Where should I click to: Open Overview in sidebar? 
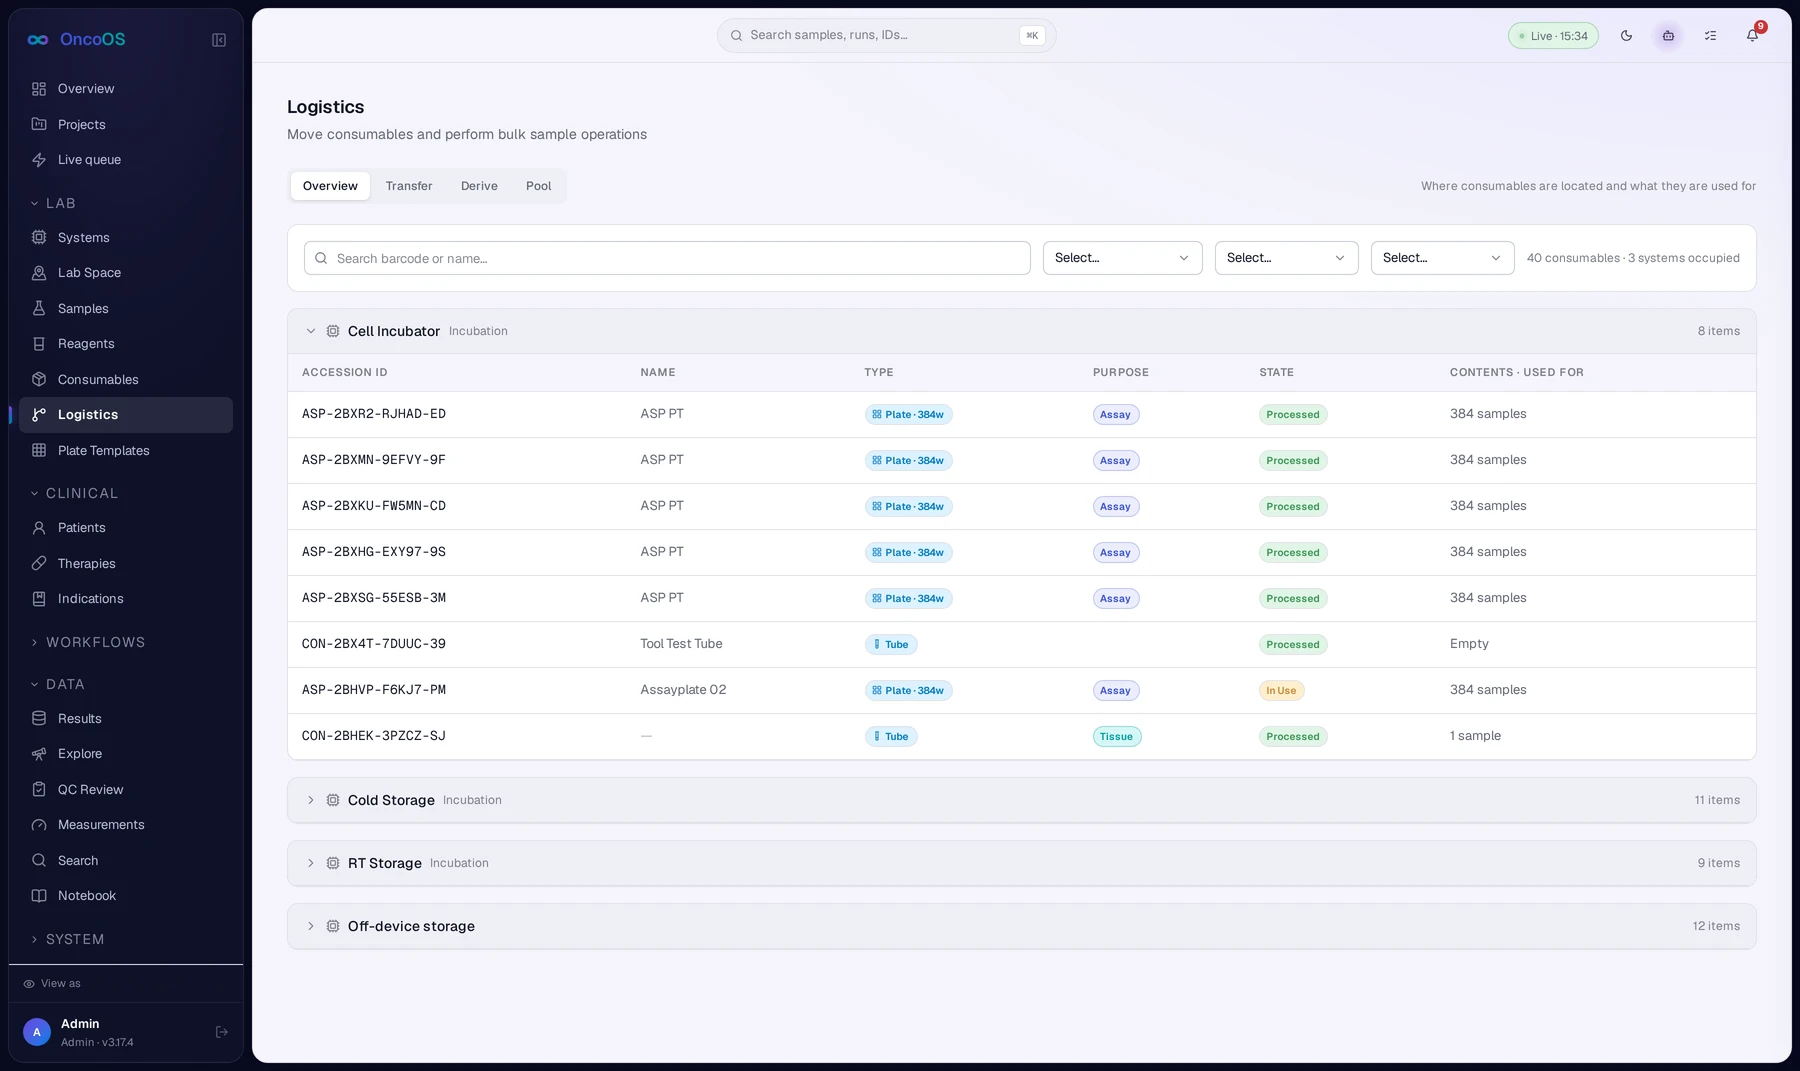click(126, 89)
